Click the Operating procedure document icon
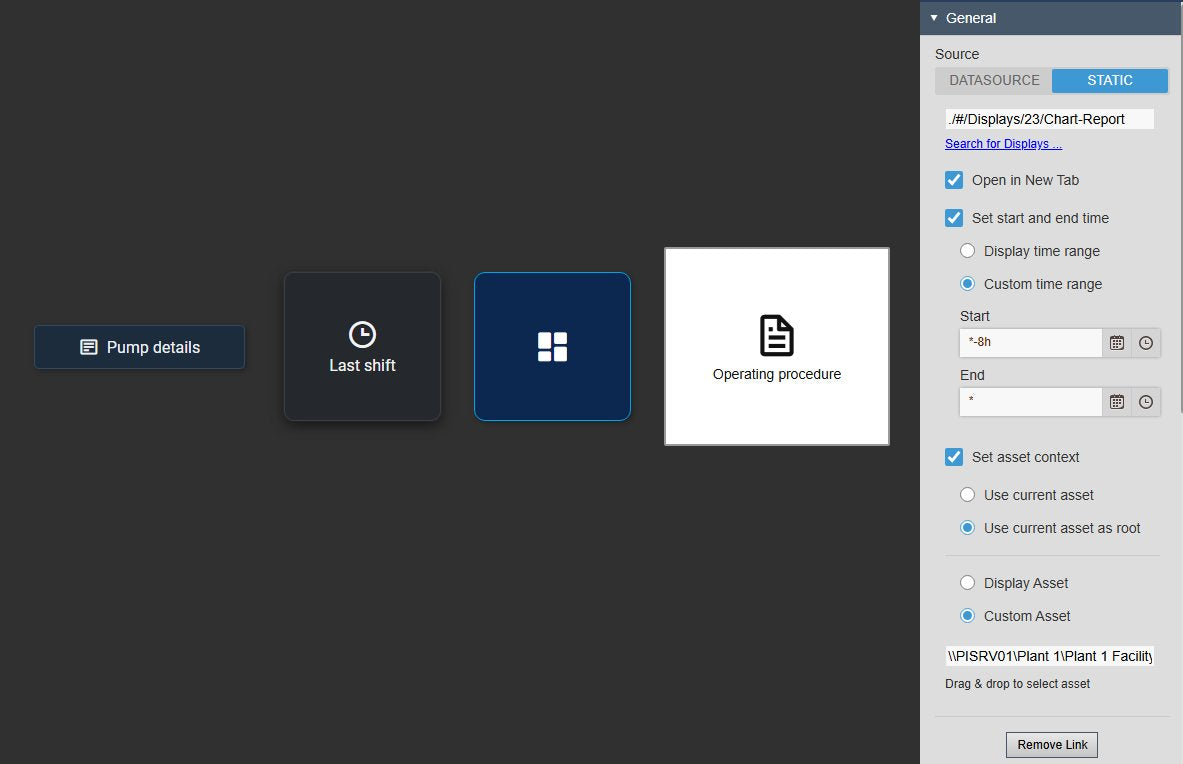Viewport: 1183px width, 764px height. [x=776, y=336]
